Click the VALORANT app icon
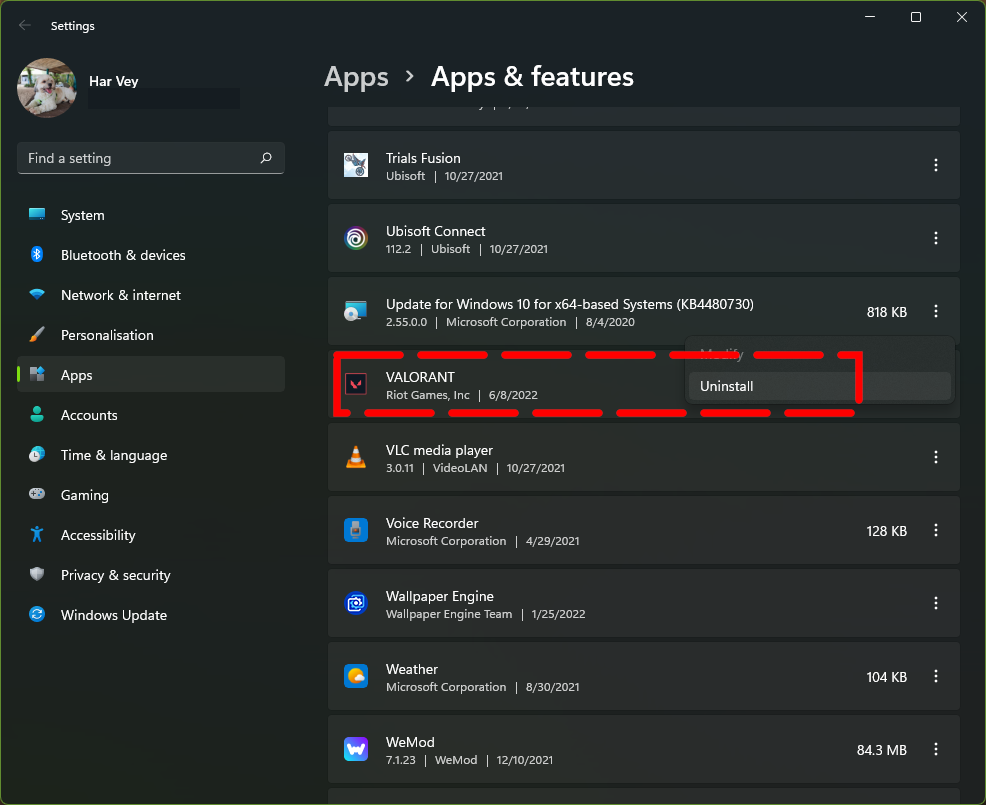This screenshot has width=986, height=805. [356, 384]
